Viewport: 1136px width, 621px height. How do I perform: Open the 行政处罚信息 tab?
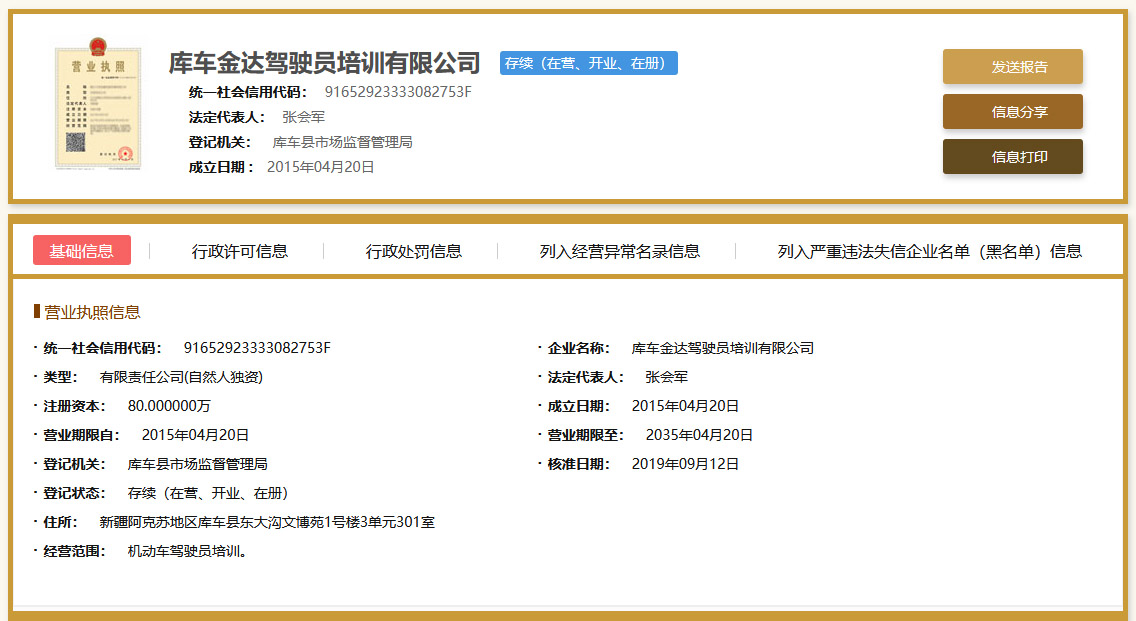414,251
